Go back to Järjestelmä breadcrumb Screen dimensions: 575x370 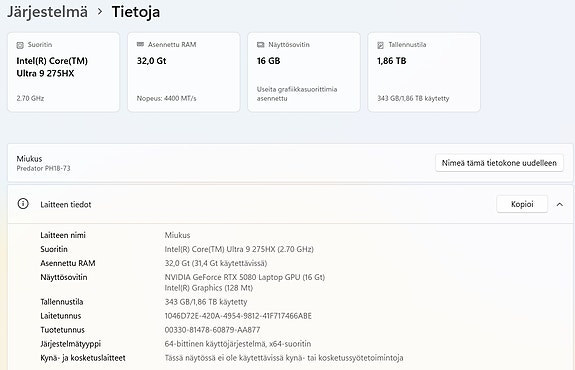click(x=48, y=12)
